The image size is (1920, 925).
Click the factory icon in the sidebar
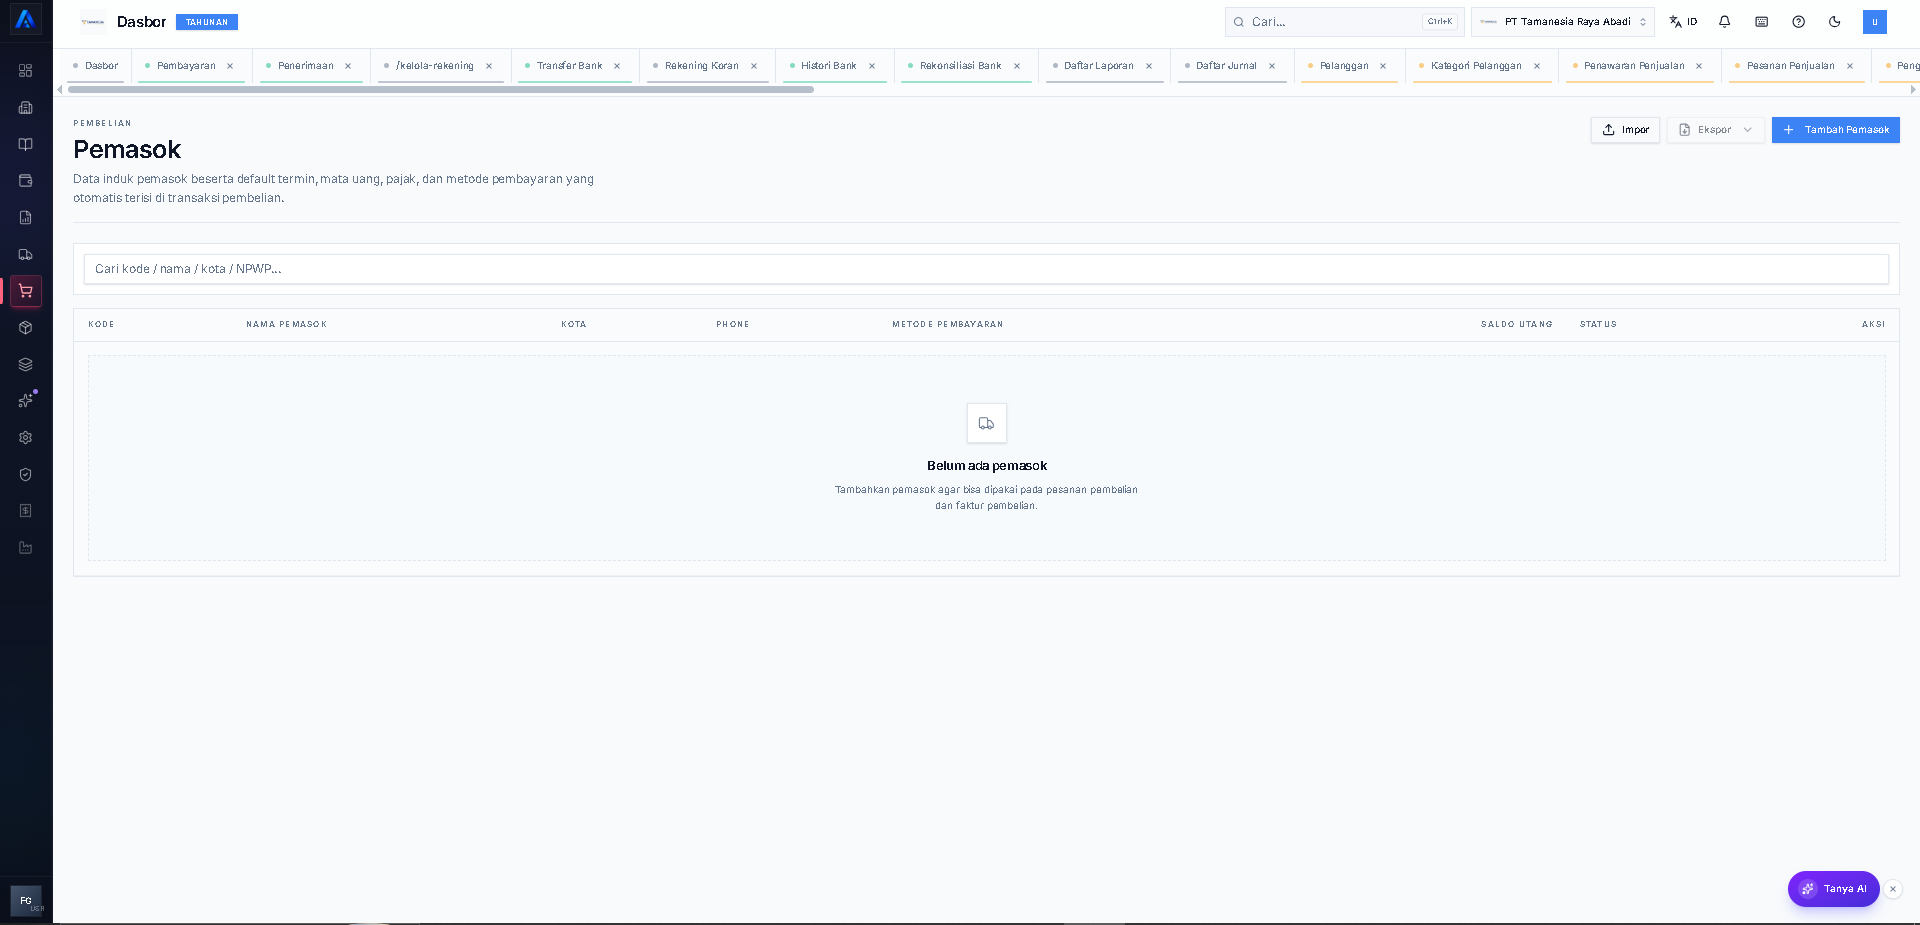tap(26, 548)
